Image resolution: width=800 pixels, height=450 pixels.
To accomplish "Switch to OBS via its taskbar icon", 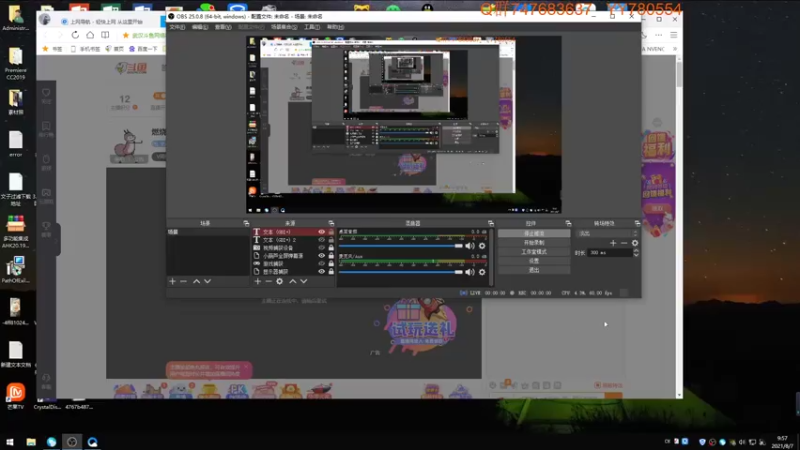I will point(72,442).
